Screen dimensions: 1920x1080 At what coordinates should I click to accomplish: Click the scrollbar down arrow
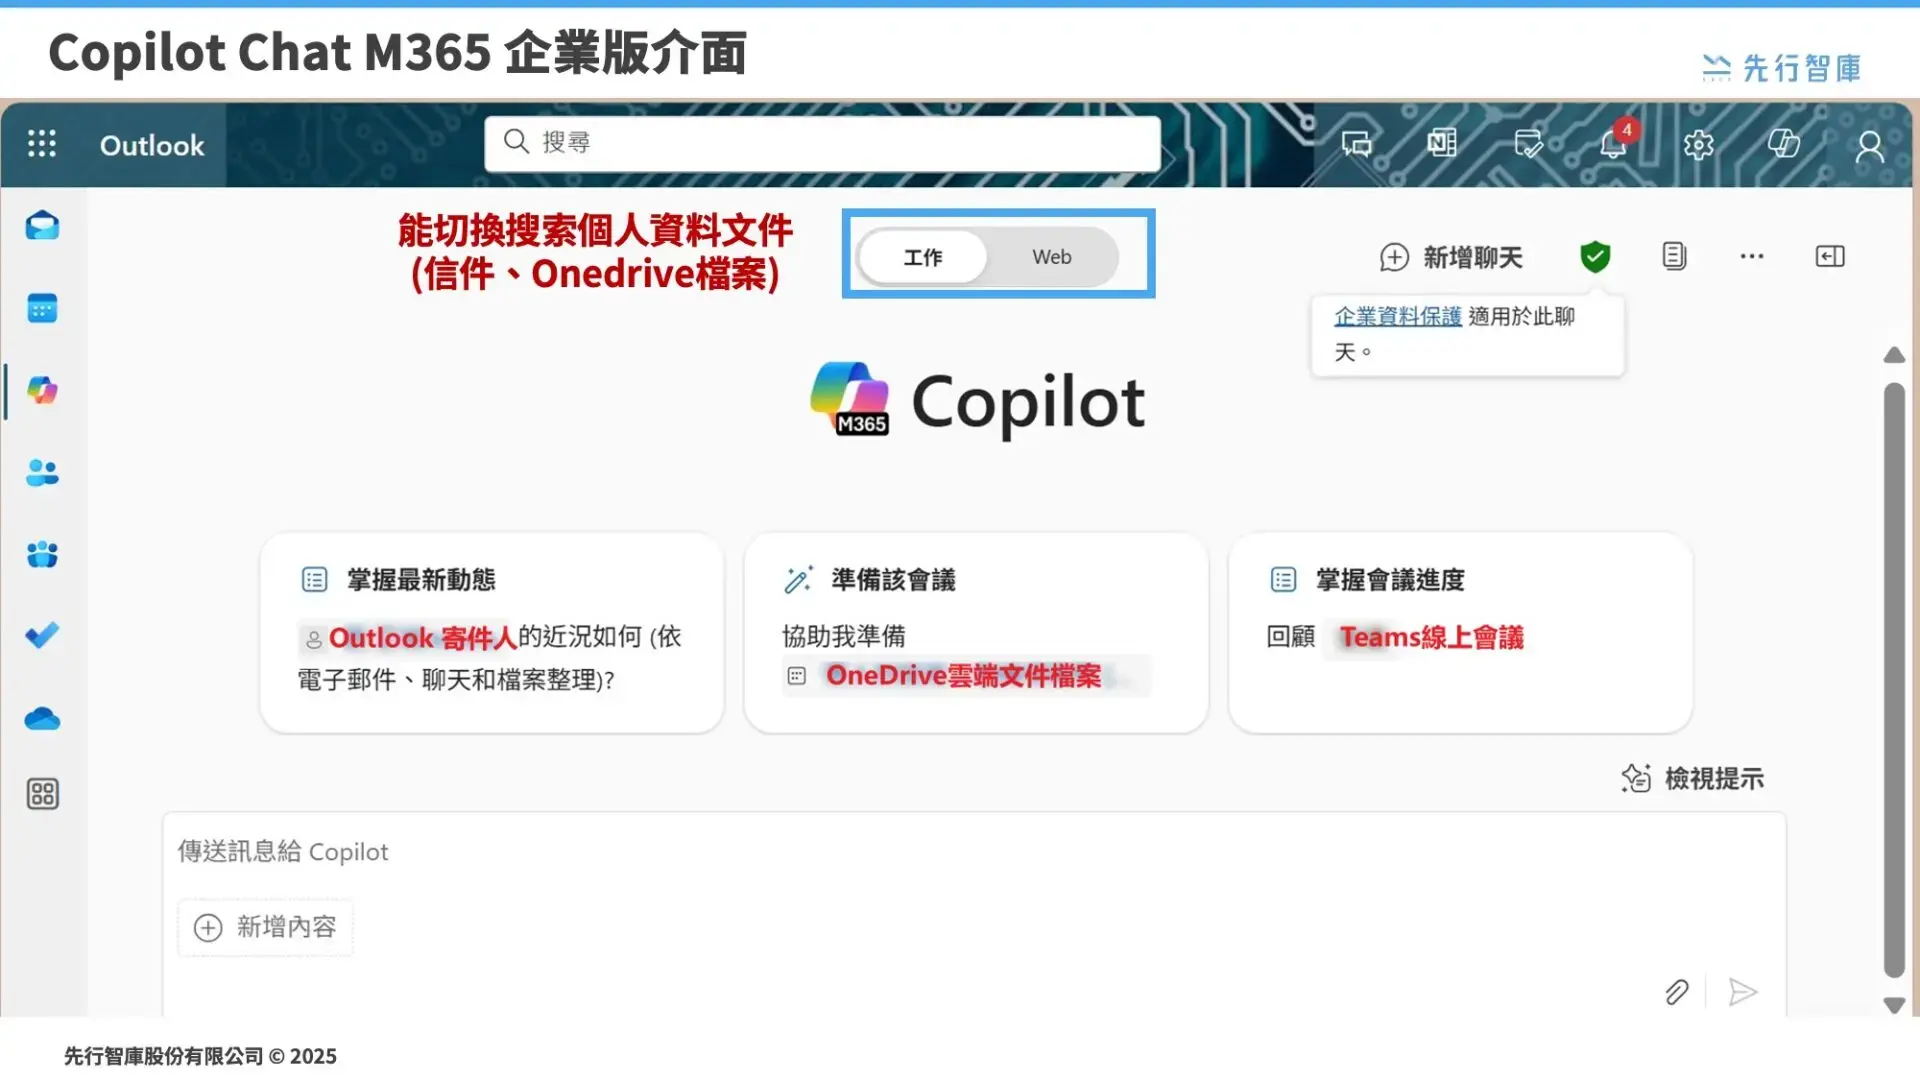coord(1894,1005)
